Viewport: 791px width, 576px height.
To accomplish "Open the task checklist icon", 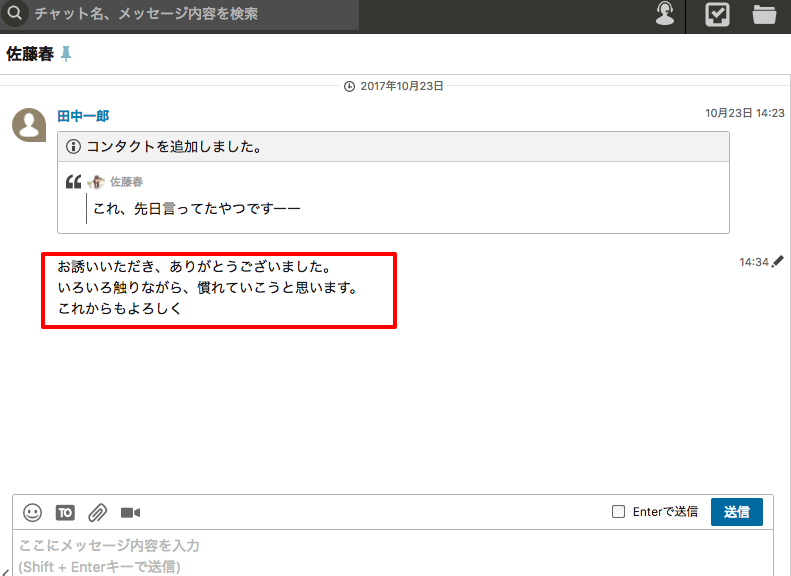I will 717,14.
